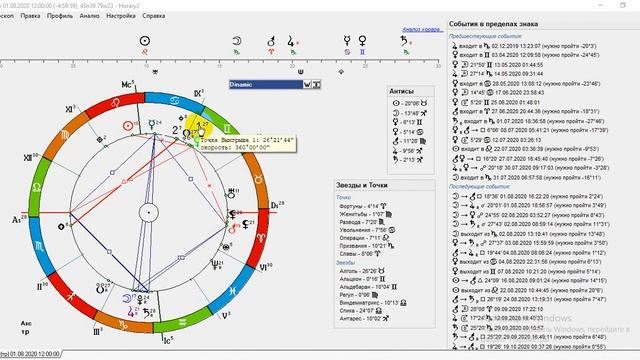Click the icon button right of the W button
640x360 pixels.
316,84
